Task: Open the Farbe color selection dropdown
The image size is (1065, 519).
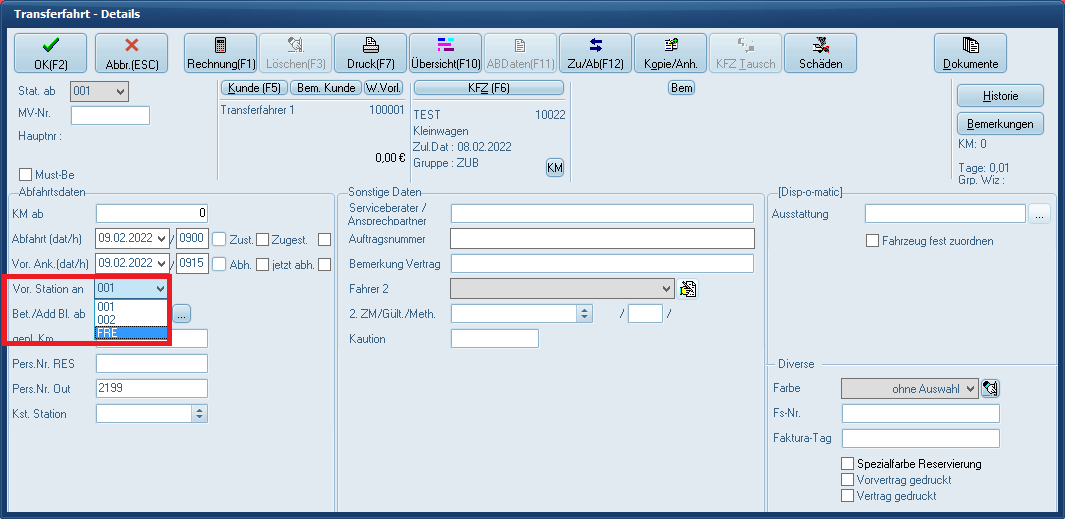Action: coord(971,388)
